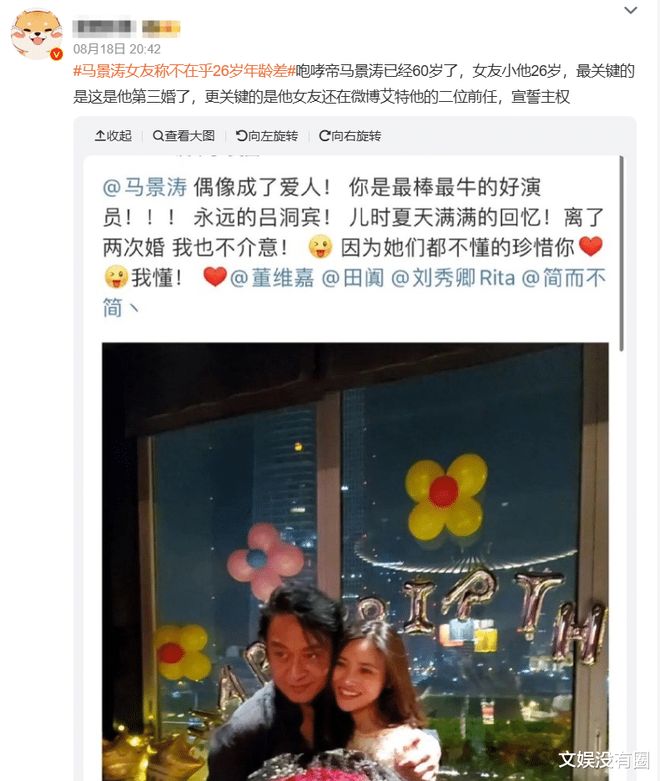660x781 pixels.
Task: Open the @简而不简 mention
Action: (354, 293)
